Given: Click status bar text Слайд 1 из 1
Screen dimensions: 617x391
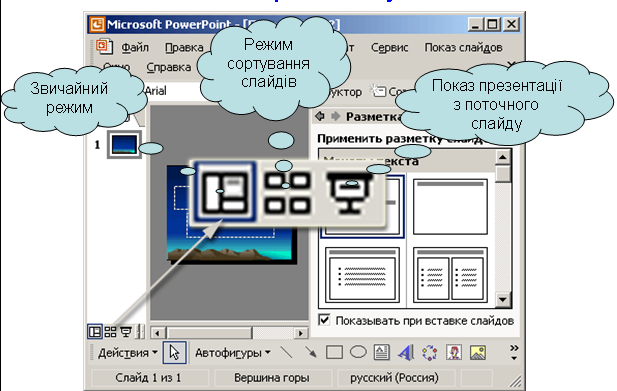Looking at the screenshot, I should [148, 378].
